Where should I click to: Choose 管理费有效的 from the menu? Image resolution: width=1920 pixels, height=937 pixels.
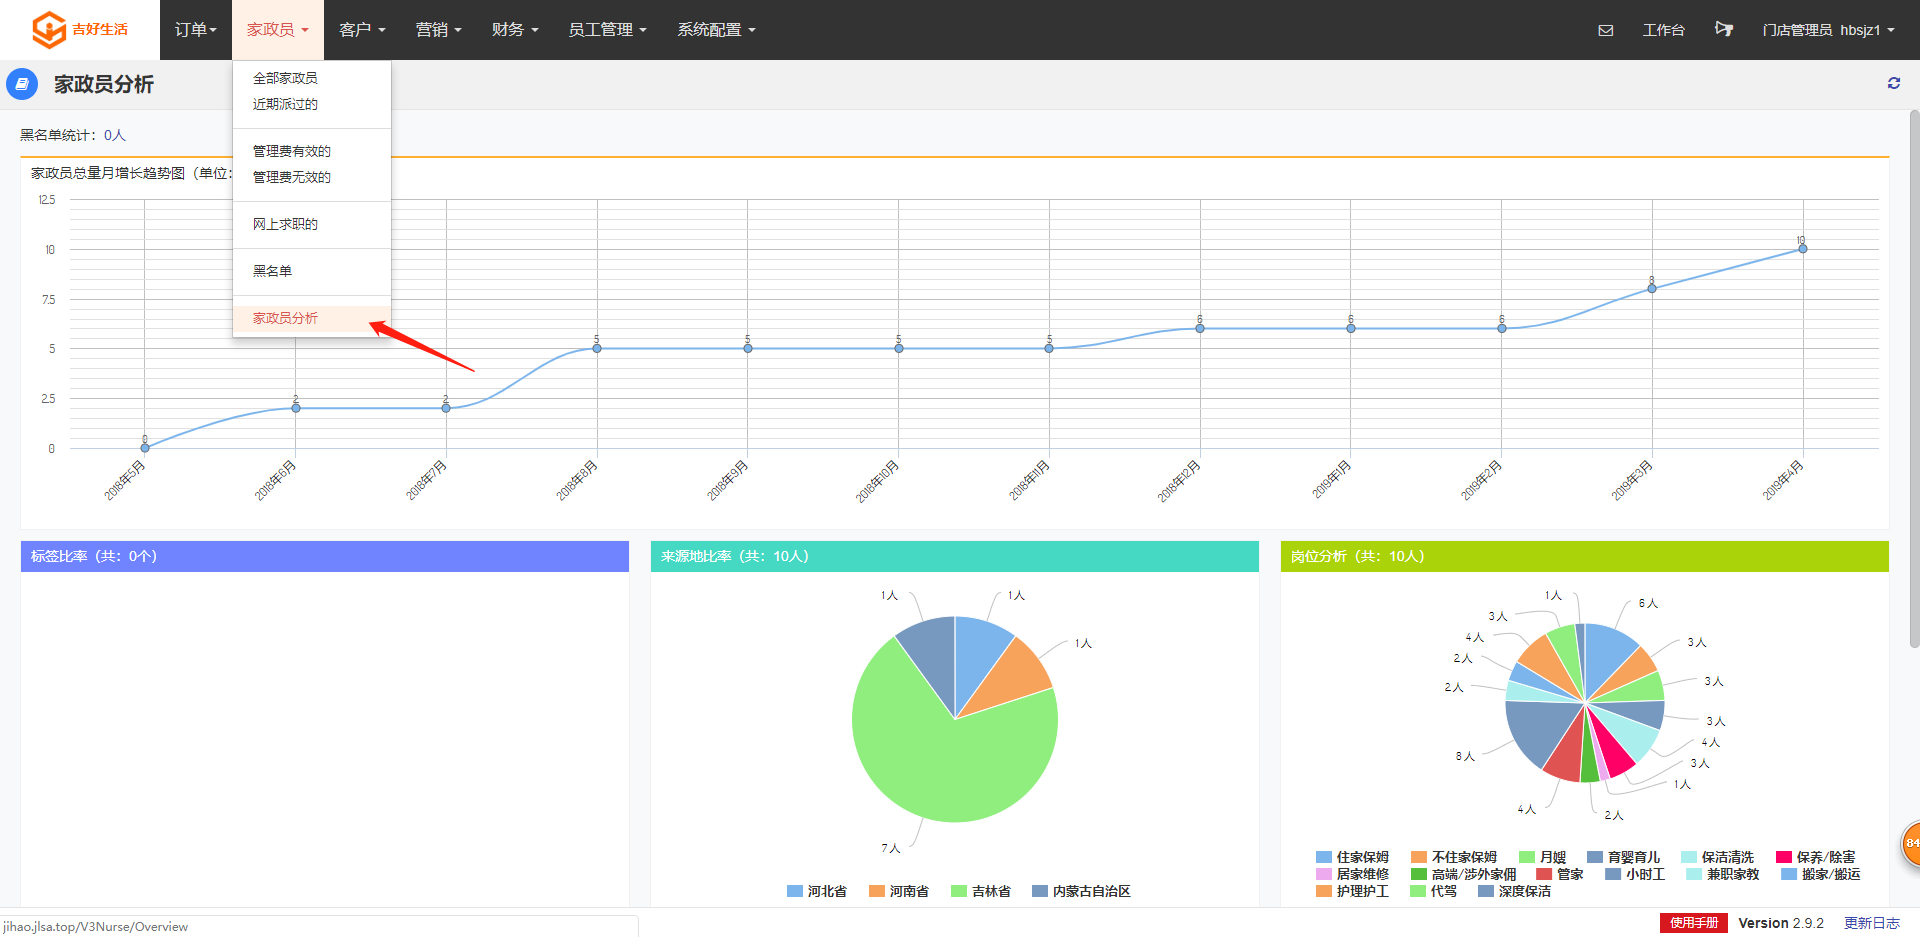(312, 151)
